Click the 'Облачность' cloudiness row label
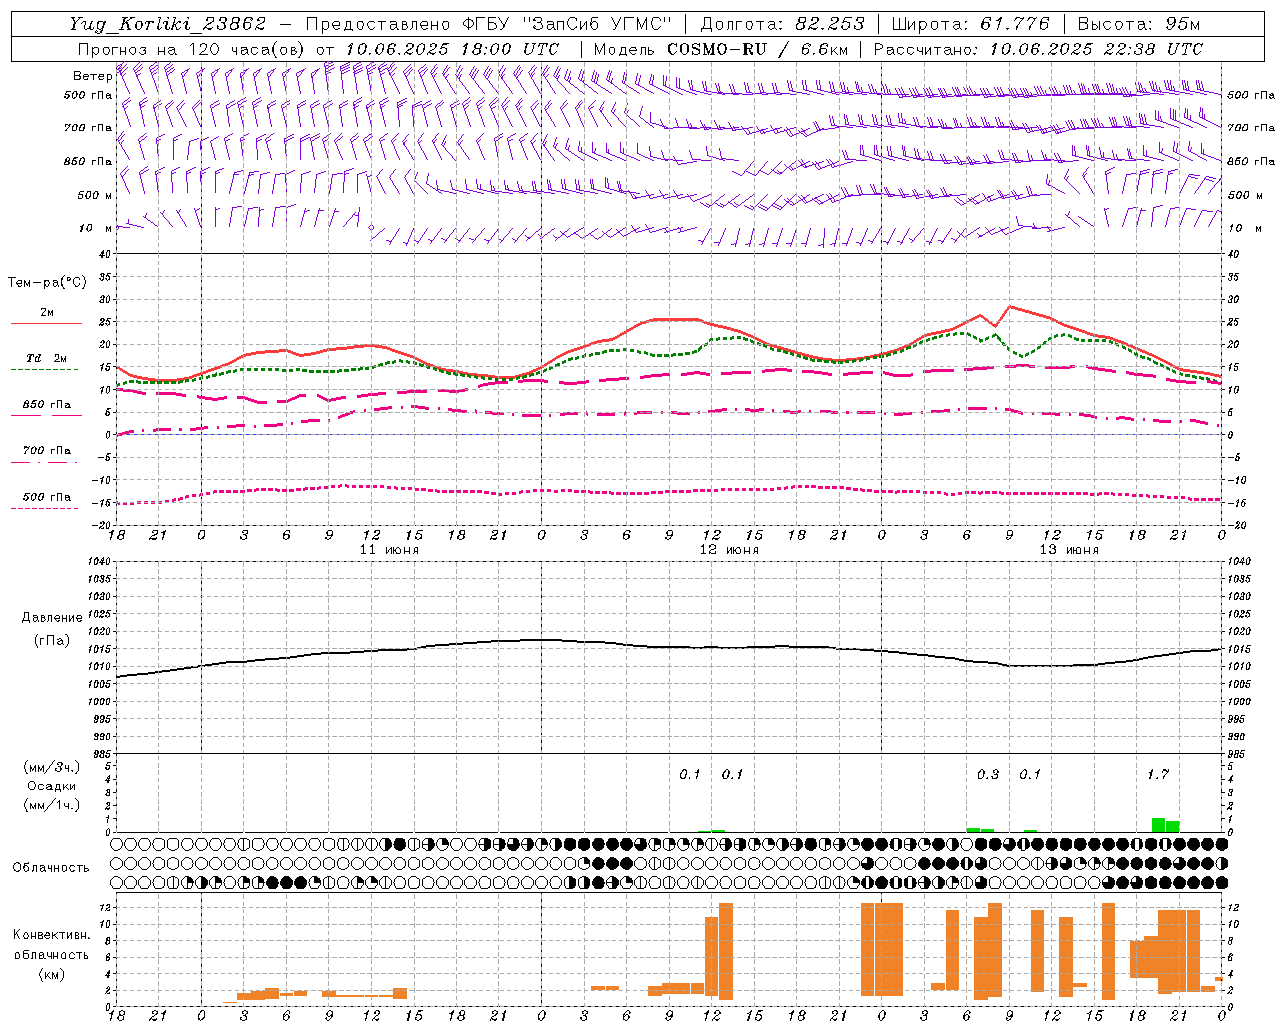This screenshot has height=1024, width=1280. [51, 867]
